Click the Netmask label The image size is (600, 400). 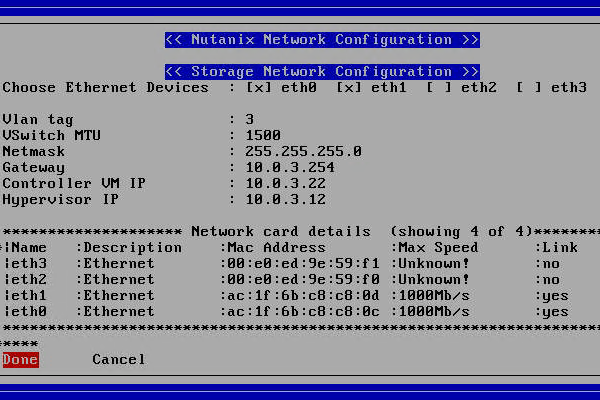coord(33,152)
